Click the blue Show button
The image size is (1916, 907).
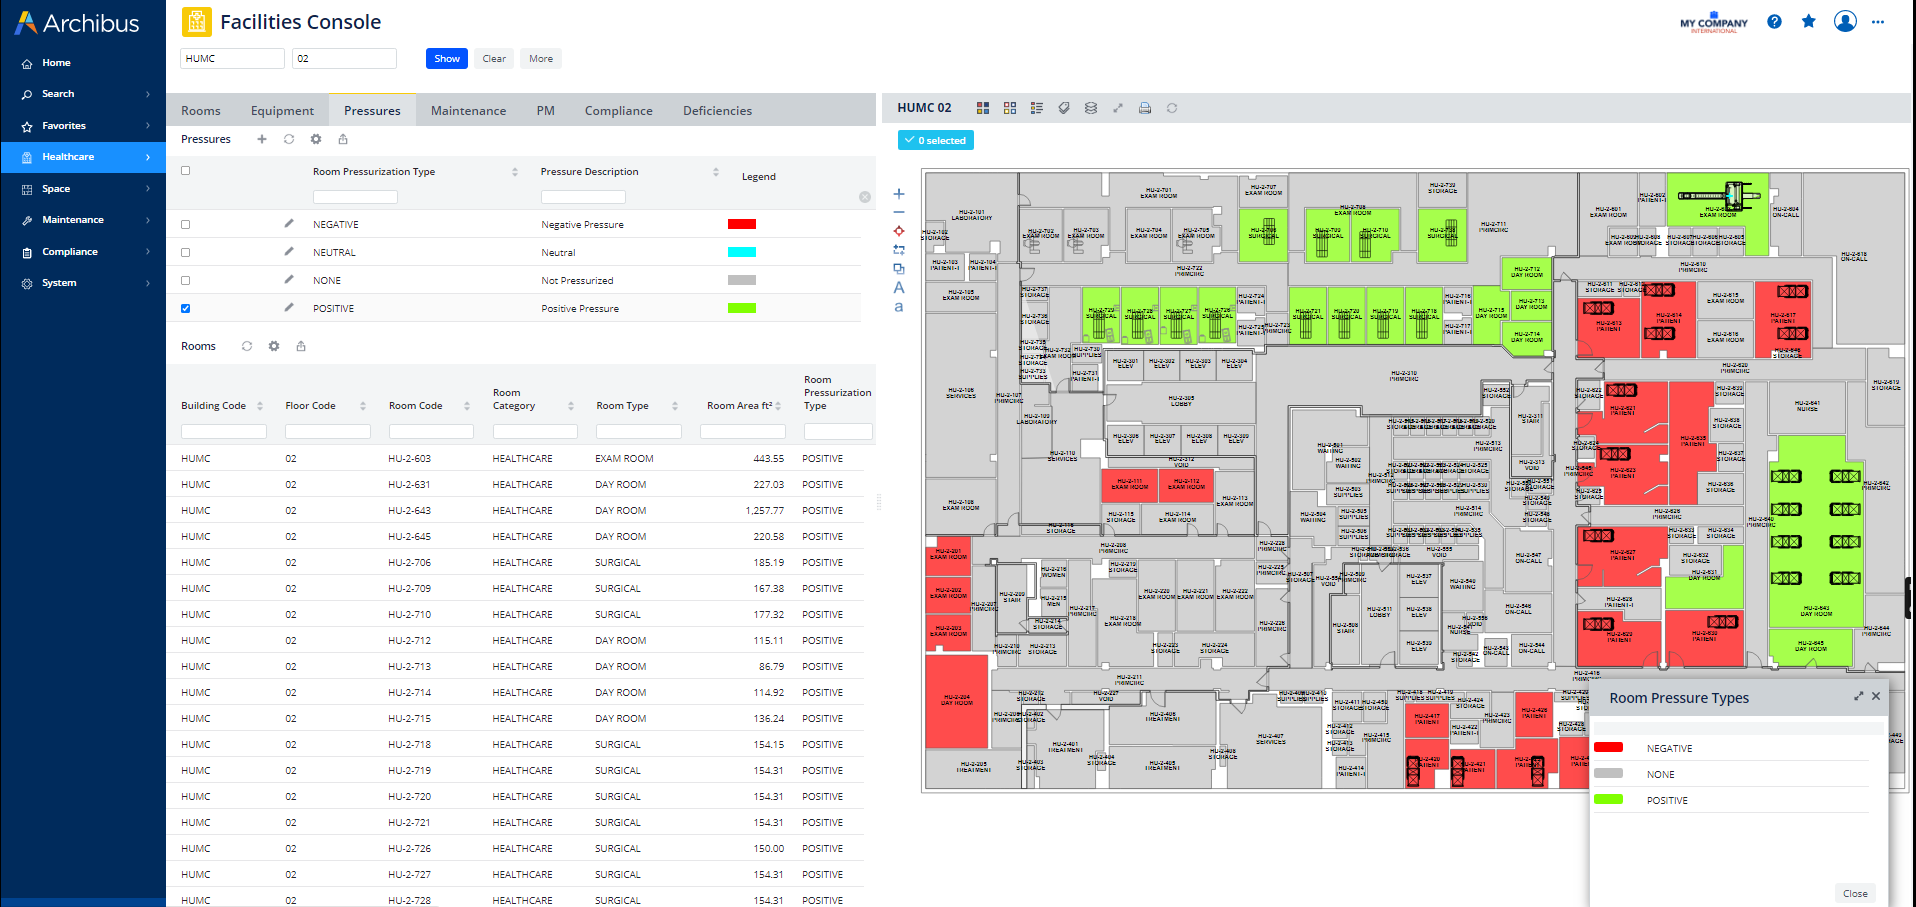[447, 59]
